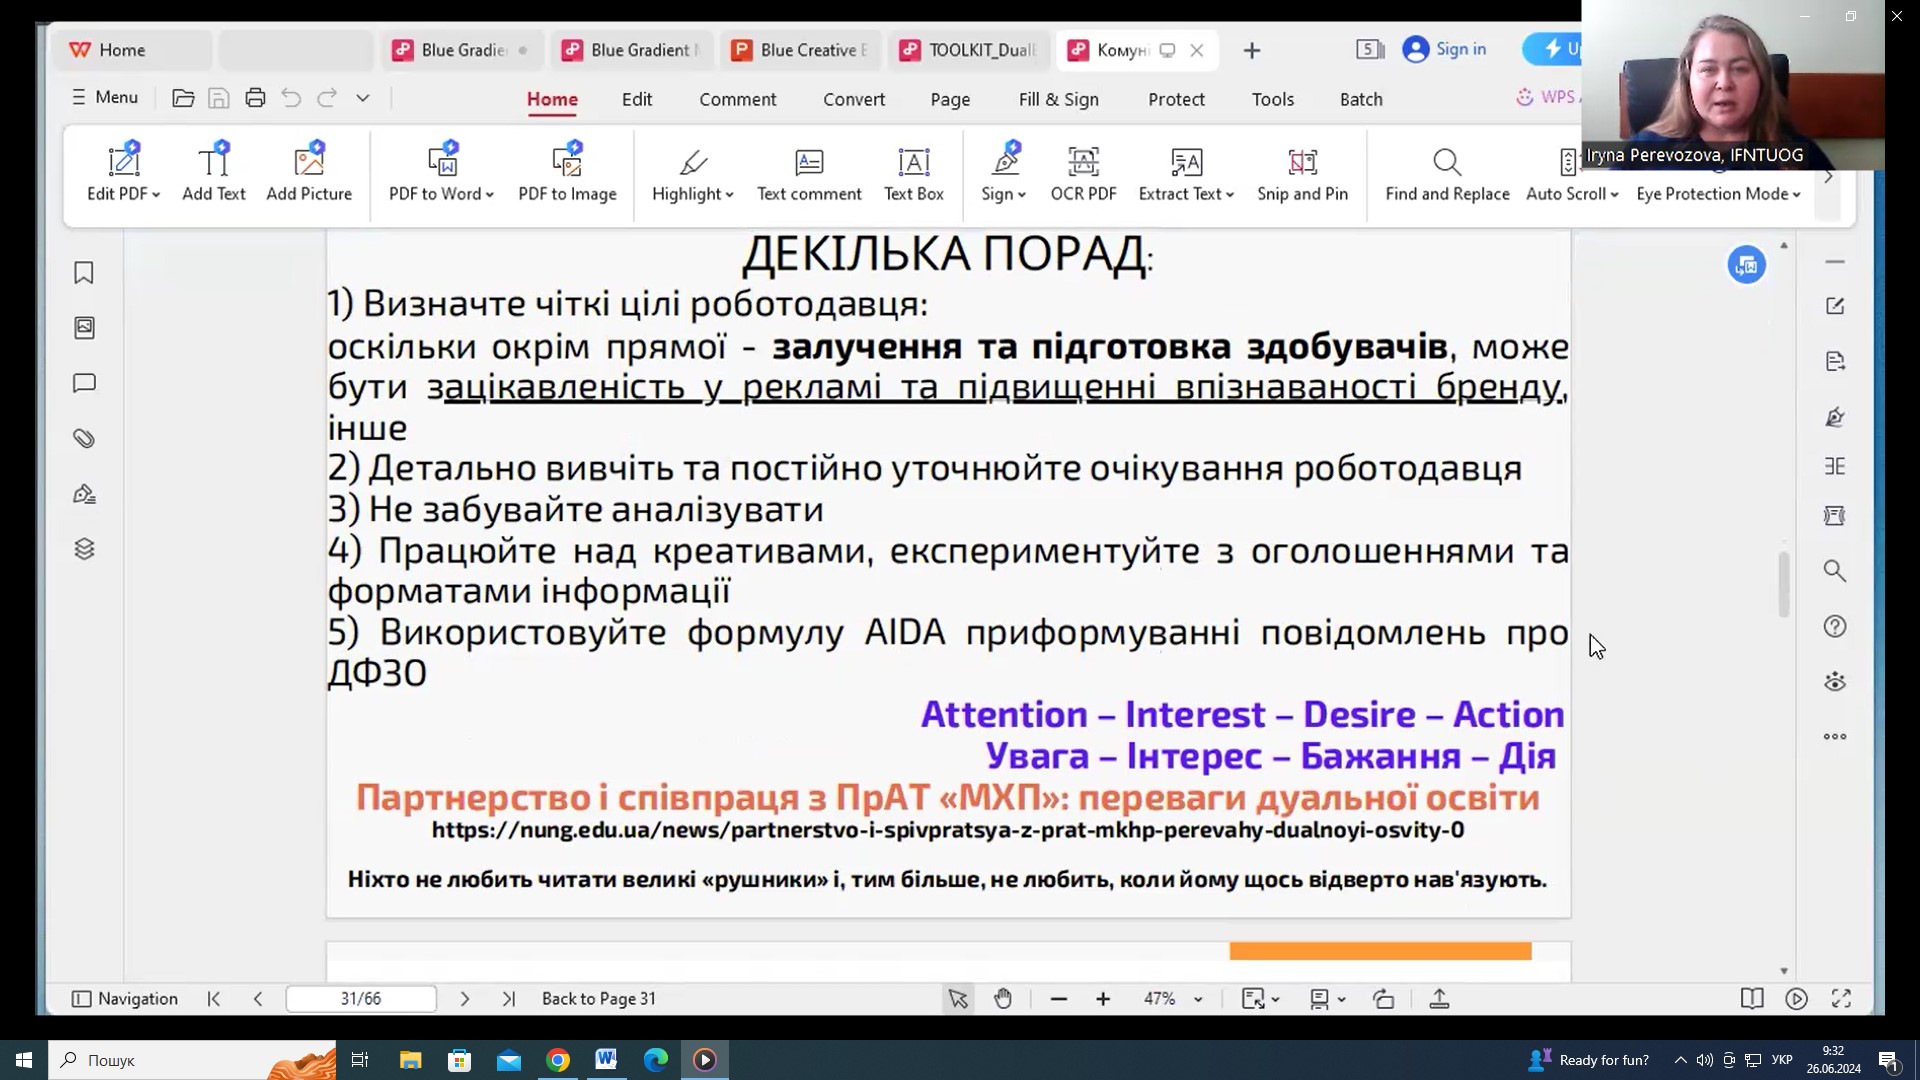Open the bookmarks panel in left sidebar
Viewport: 1920px width, 1080px height.
coord(84,273)
